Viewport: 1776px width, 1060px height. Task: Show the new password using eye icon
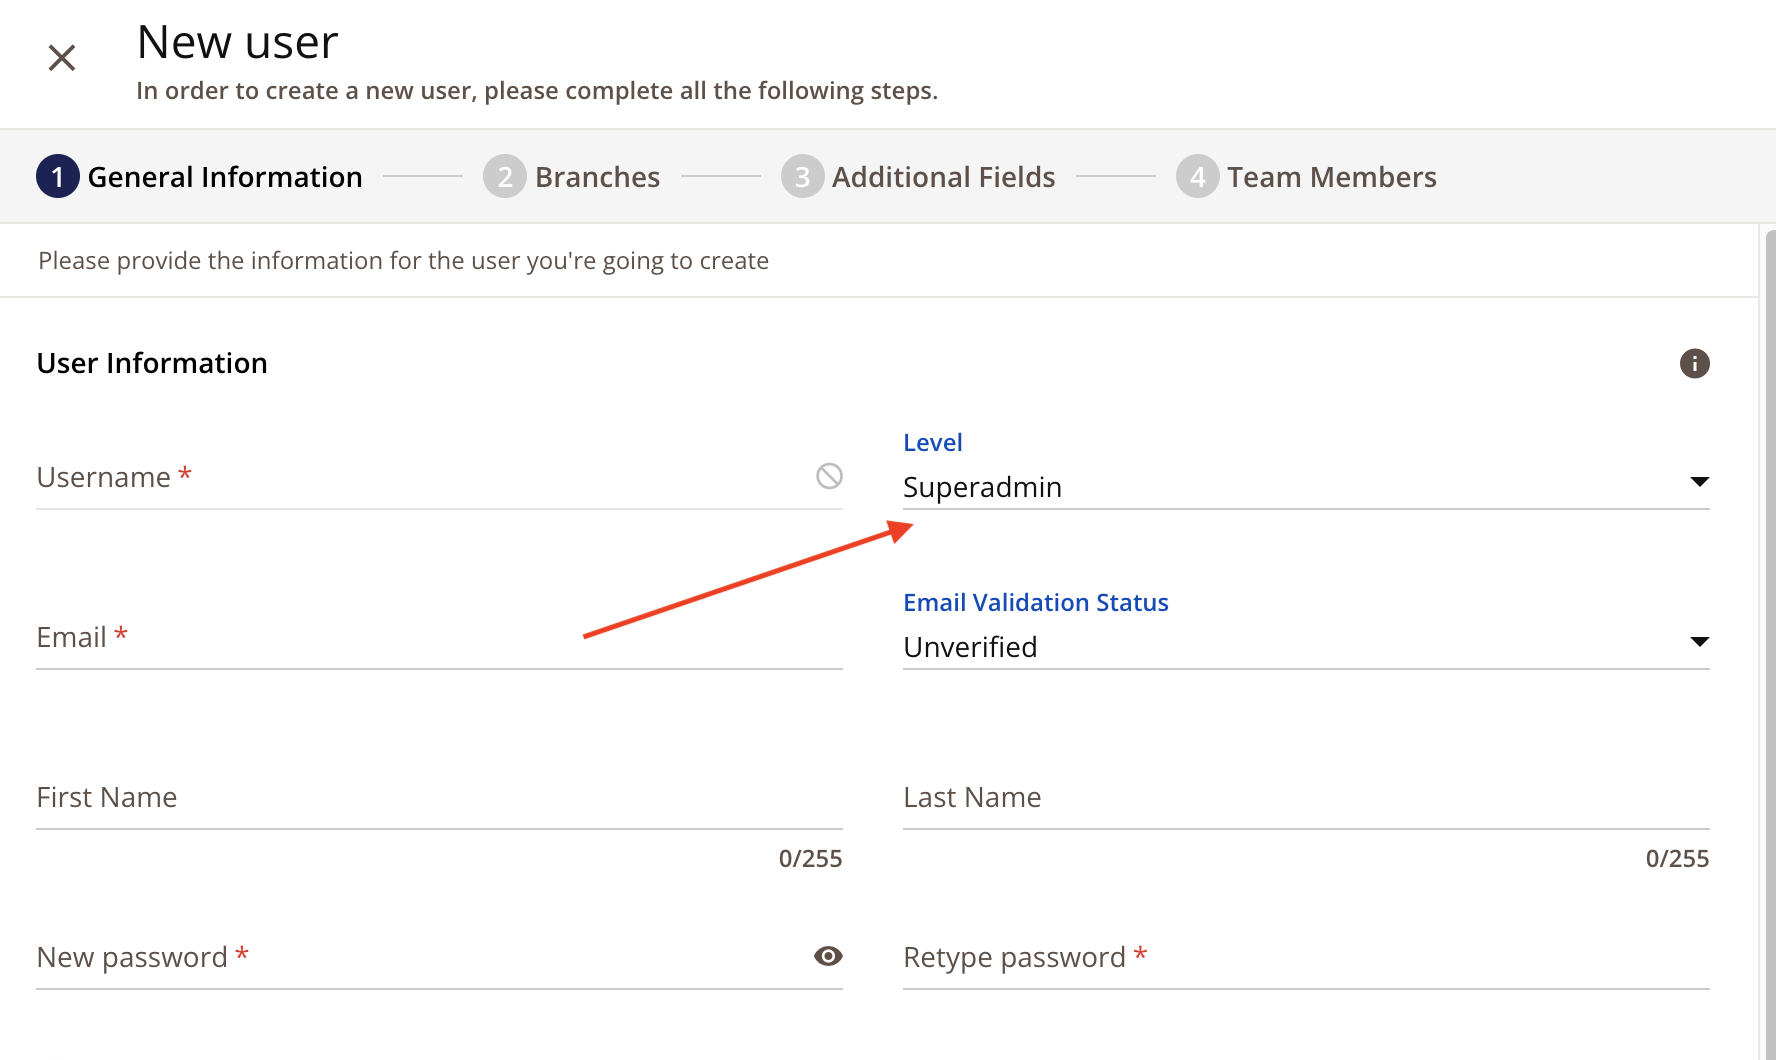click(828, 957)
